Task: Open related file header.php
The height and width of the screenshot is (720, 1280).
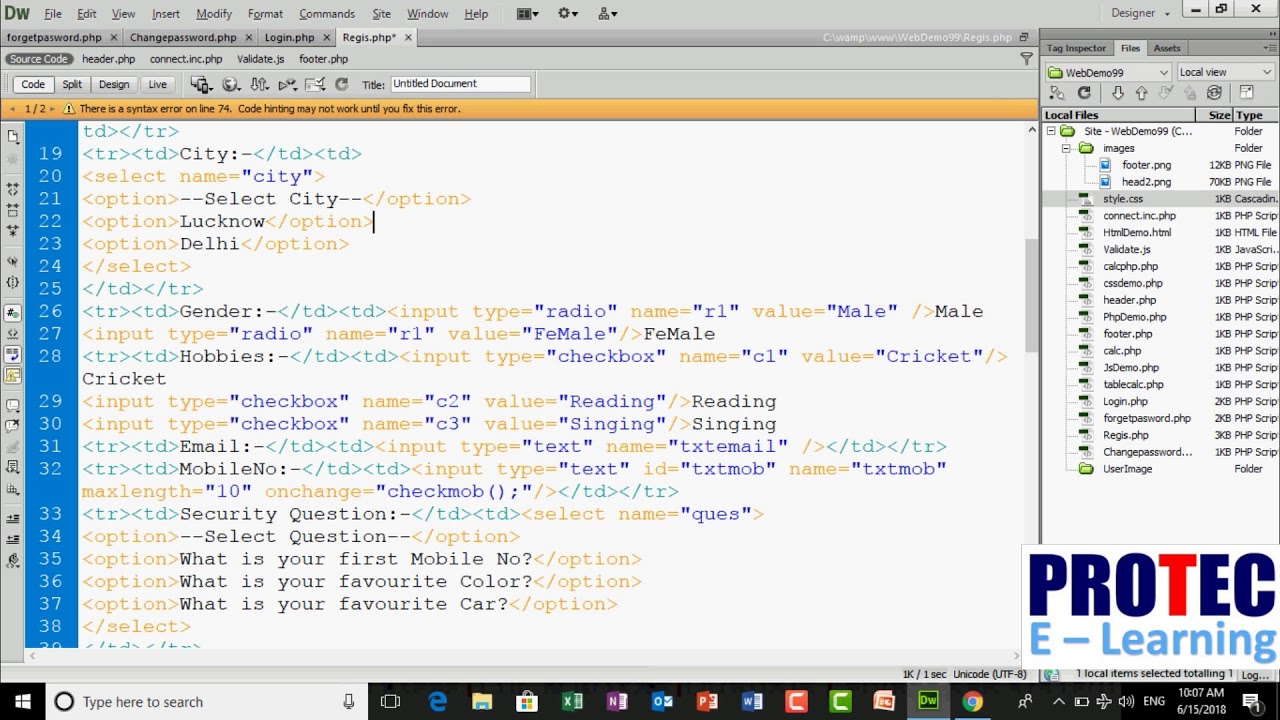Action: coord(108,59)
